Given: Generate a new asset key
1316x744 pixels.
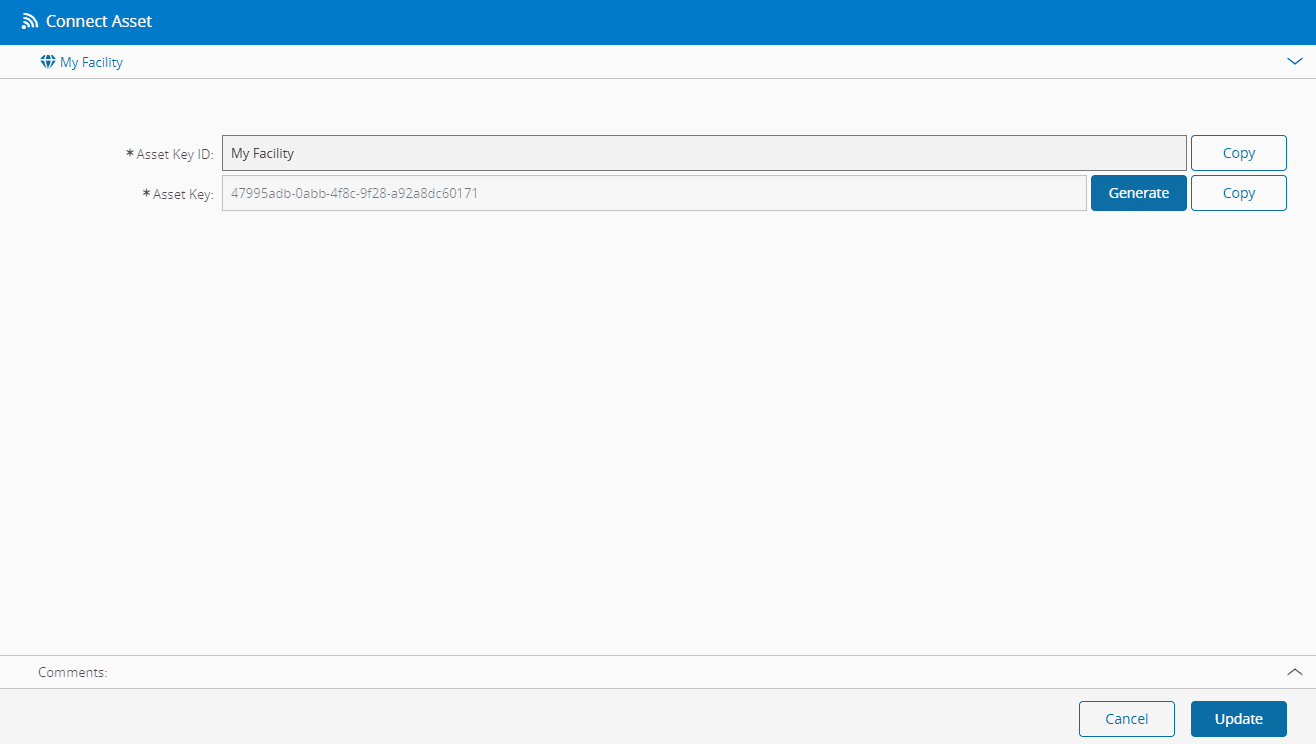Looking at the screenshot, I should [1139, 193].
